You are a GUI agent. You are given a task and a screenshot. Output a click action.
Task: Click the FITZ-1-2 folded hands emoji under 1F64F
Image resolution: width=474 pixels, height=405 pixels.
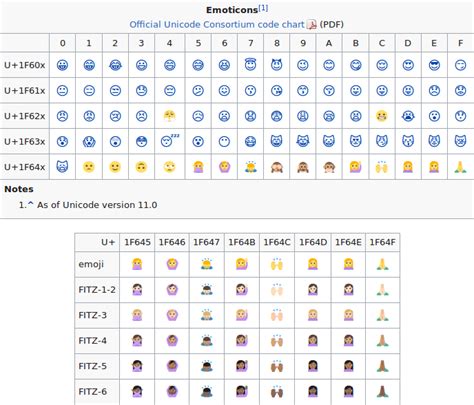coord(382,290)
